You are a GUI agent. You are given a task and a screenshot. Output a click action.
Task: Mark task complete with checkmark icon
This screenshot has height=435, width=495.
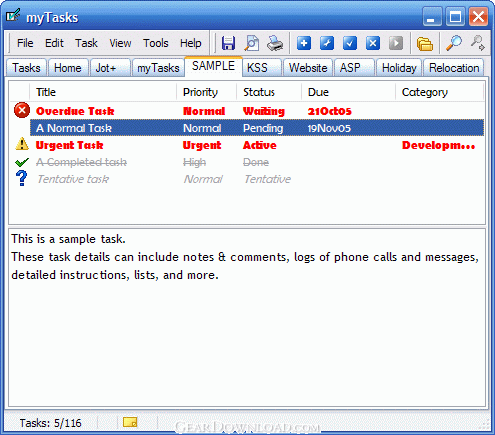(x=350, y=43)
